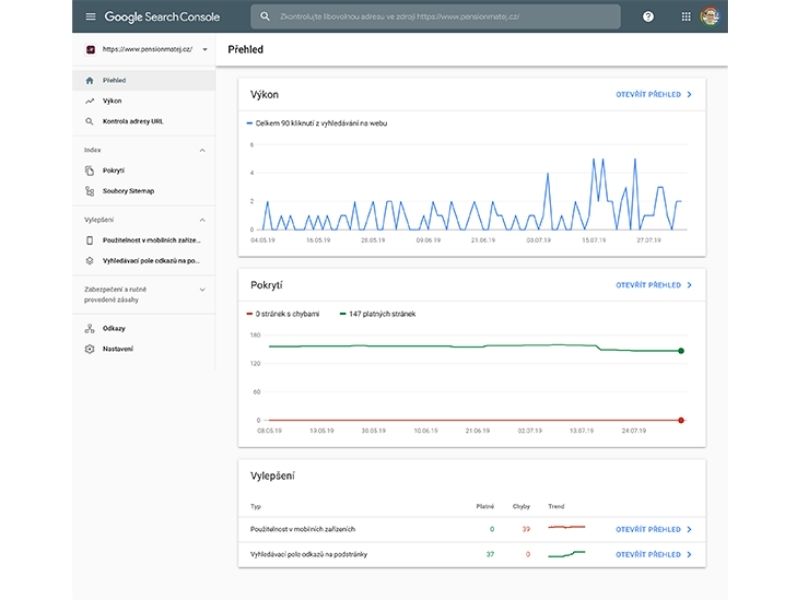Viewport: 800px width, 600px height.
Task: Click the red trend sparkline for mobile usability
Action: (566, 527)
